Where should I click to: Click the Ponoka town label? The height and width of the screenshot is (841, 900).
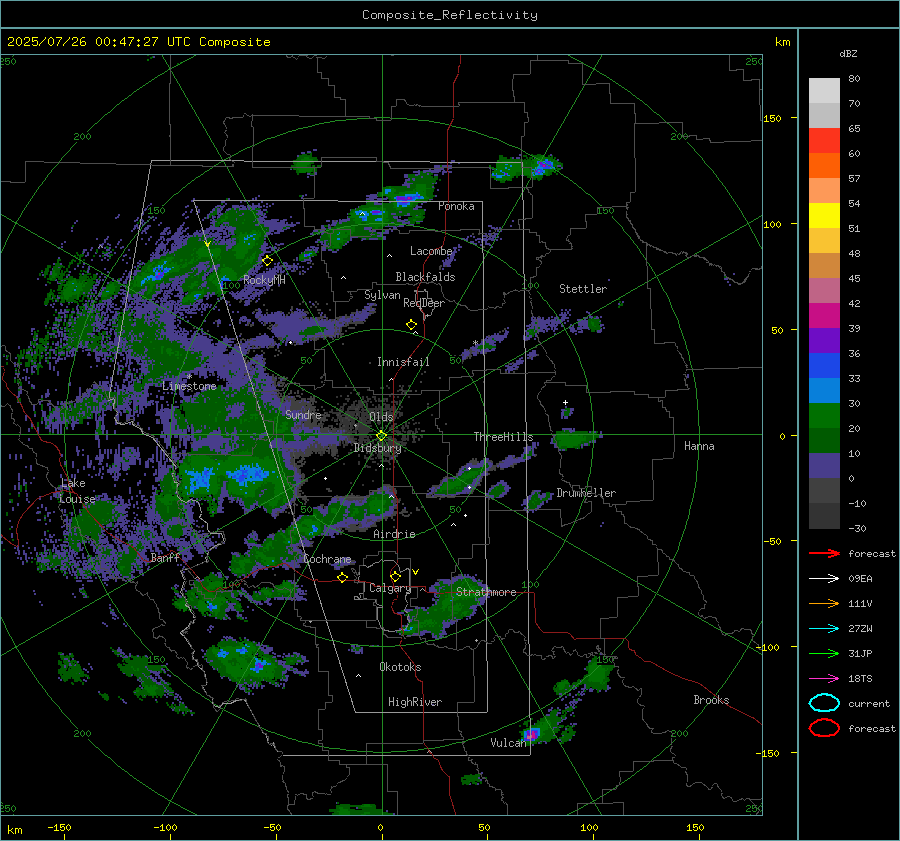point(456,206)
